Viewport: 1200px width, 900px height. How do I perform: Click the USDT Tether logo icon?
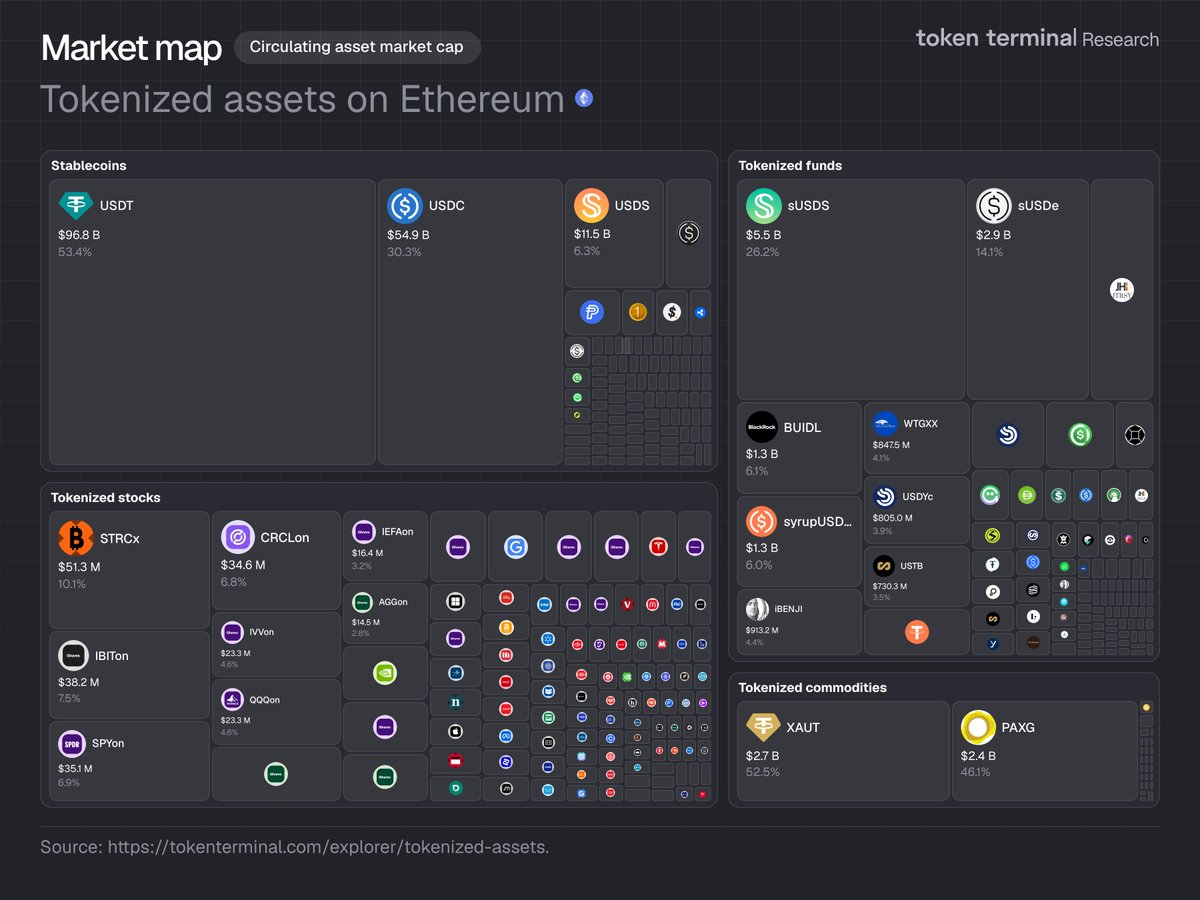coord(76,205)
